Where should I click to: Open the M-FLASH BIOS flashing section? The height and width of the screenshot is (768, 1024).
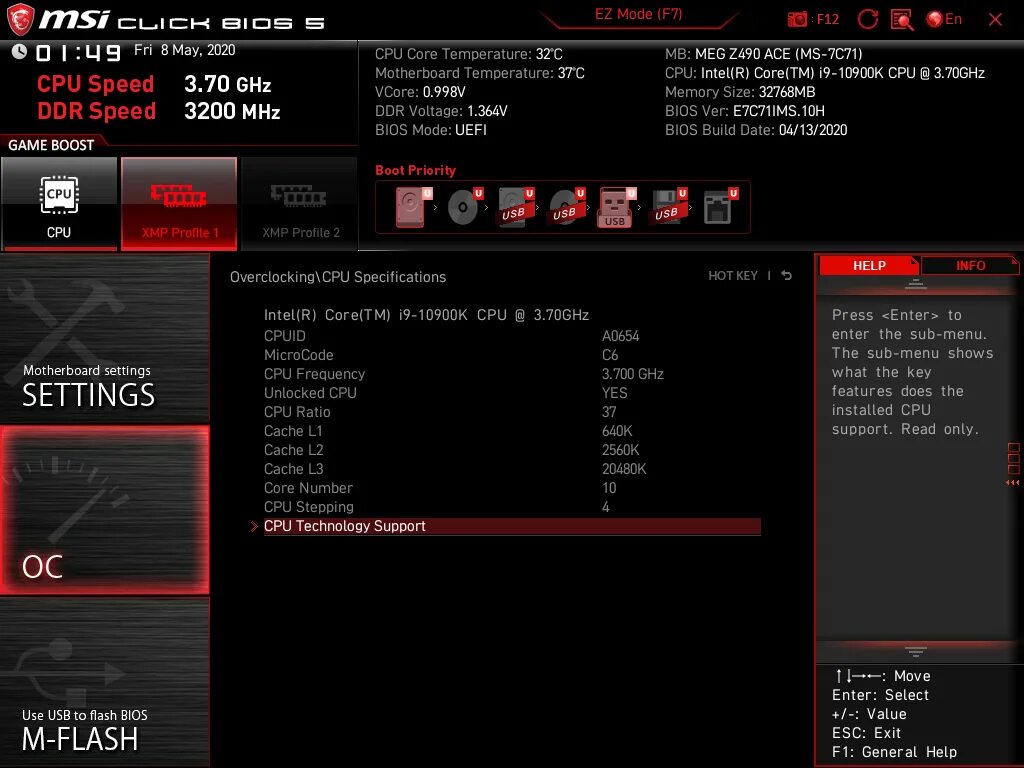pyautogui.click(x=104, y=682)
